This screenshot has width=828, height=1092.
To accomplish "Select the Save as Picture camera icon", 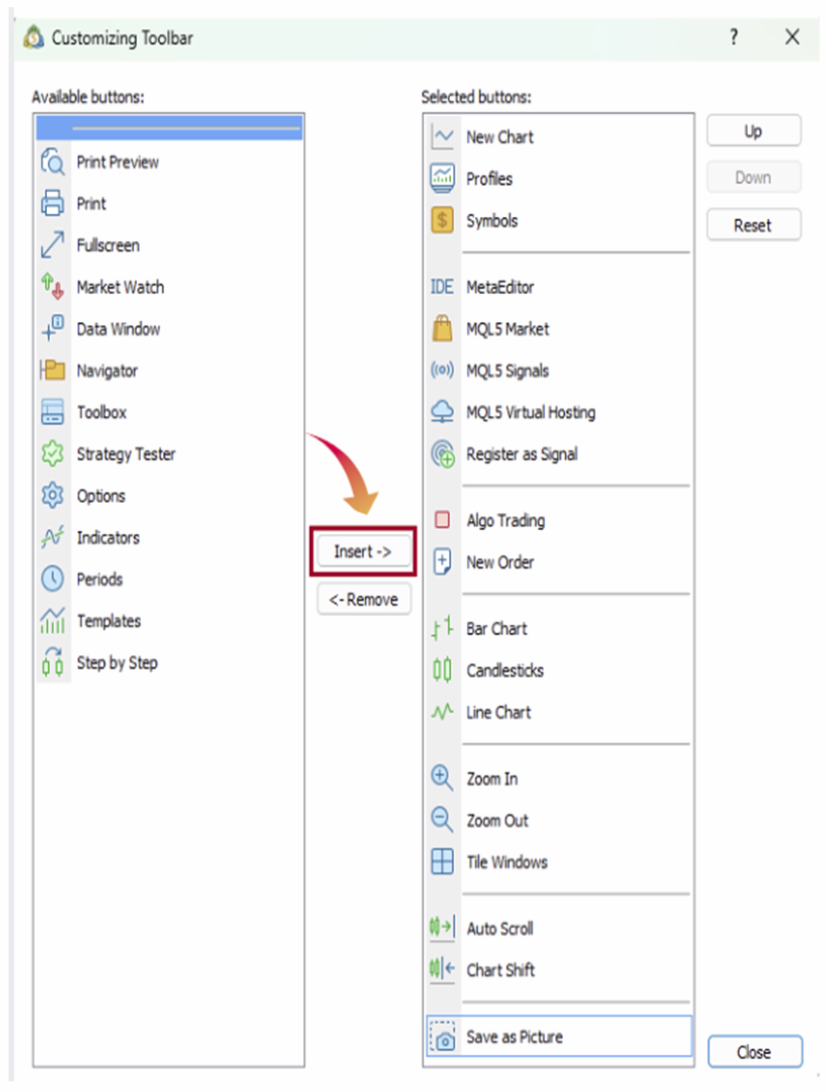I will [442, 1038].
